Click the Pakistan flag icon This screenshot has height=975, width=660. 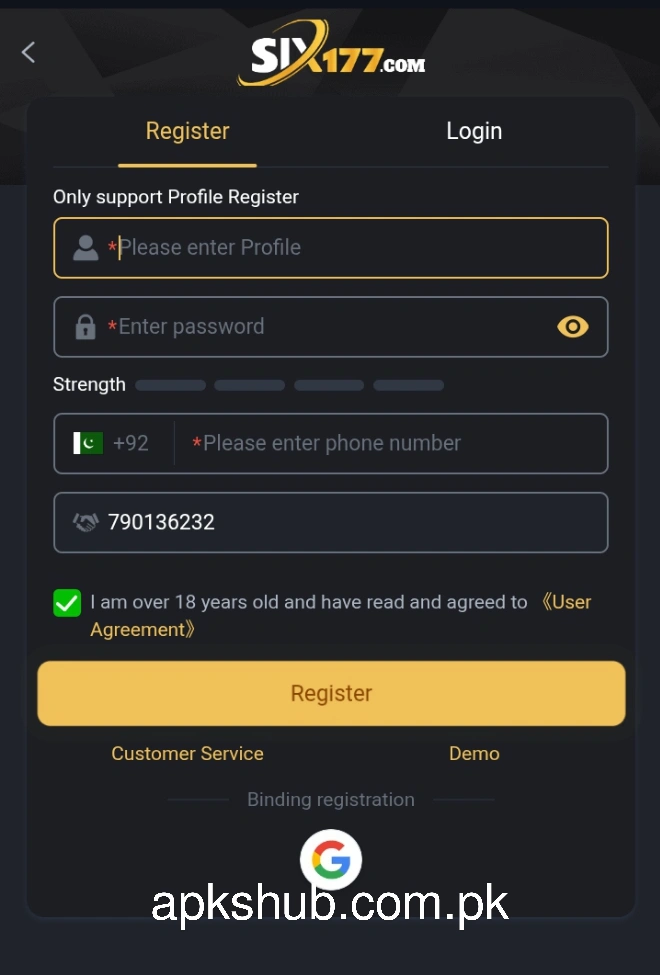coord(90,443)
